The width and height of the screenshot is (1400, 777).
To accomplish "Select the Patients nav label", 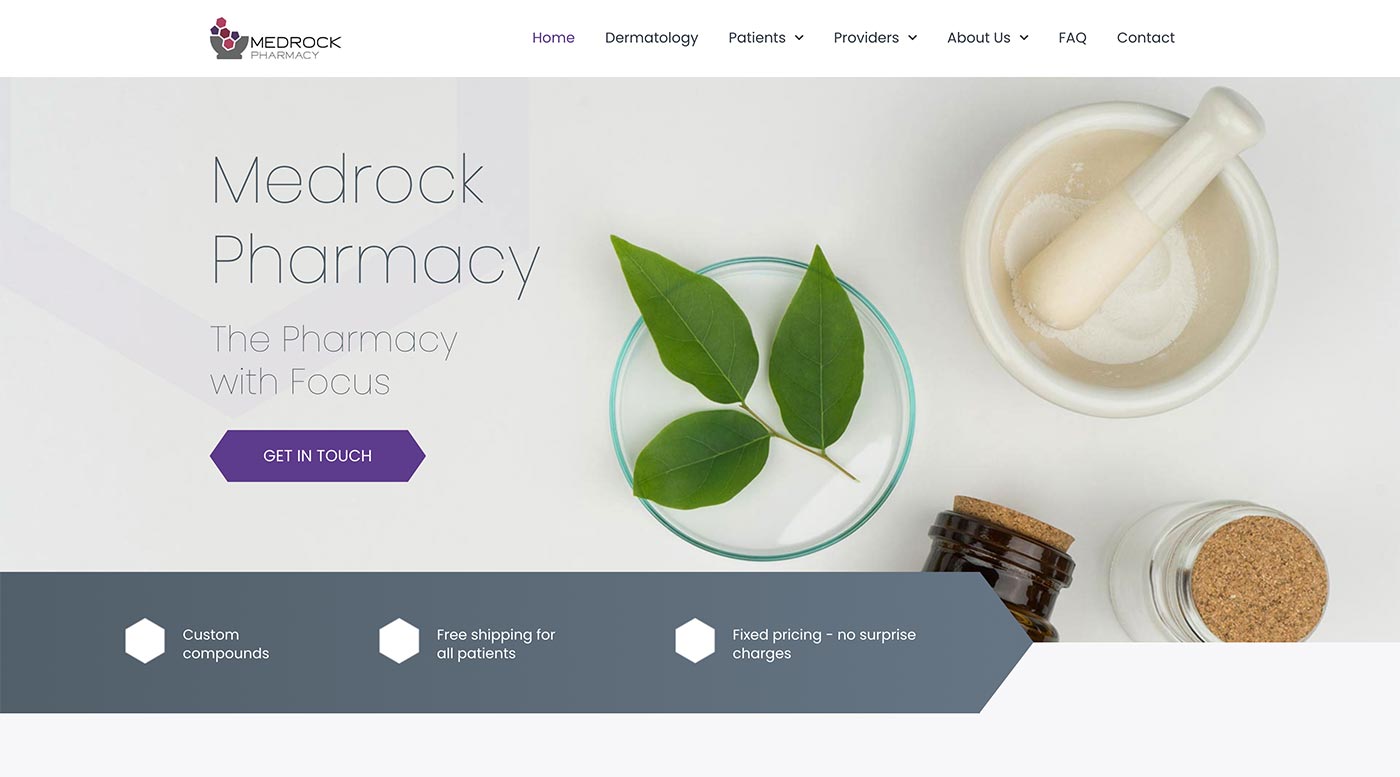I will click(x=757, y=38).
